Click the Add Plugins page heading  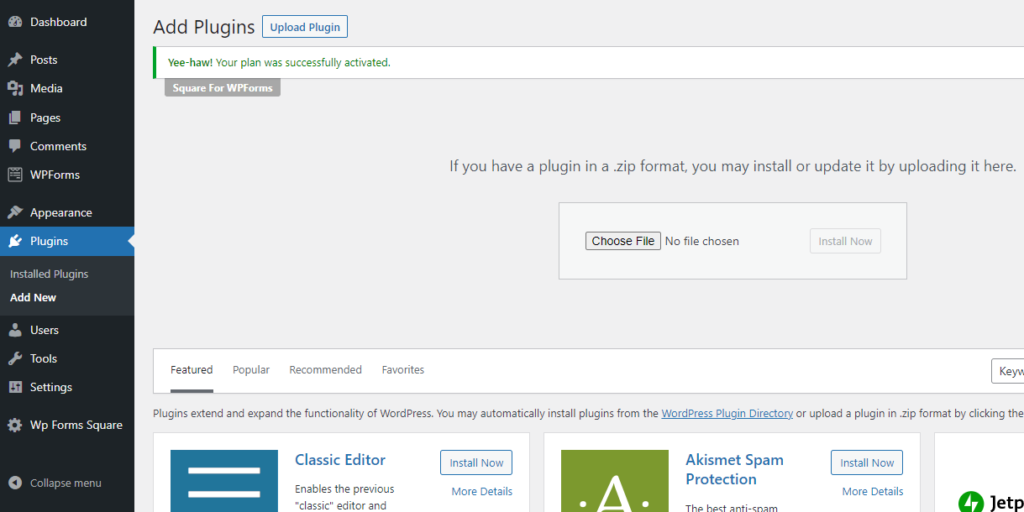point(204,27)
